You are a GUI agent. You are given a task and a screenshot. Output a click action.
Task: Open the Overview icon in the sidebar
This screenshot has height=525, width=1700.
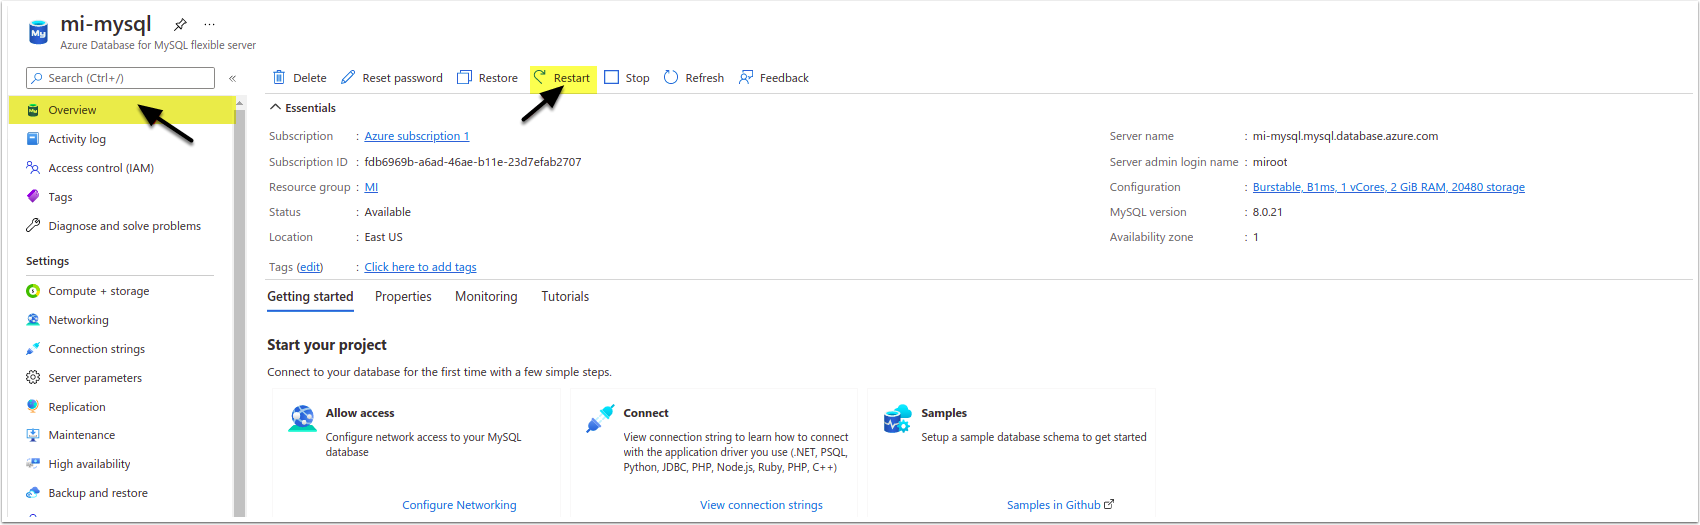33,110
